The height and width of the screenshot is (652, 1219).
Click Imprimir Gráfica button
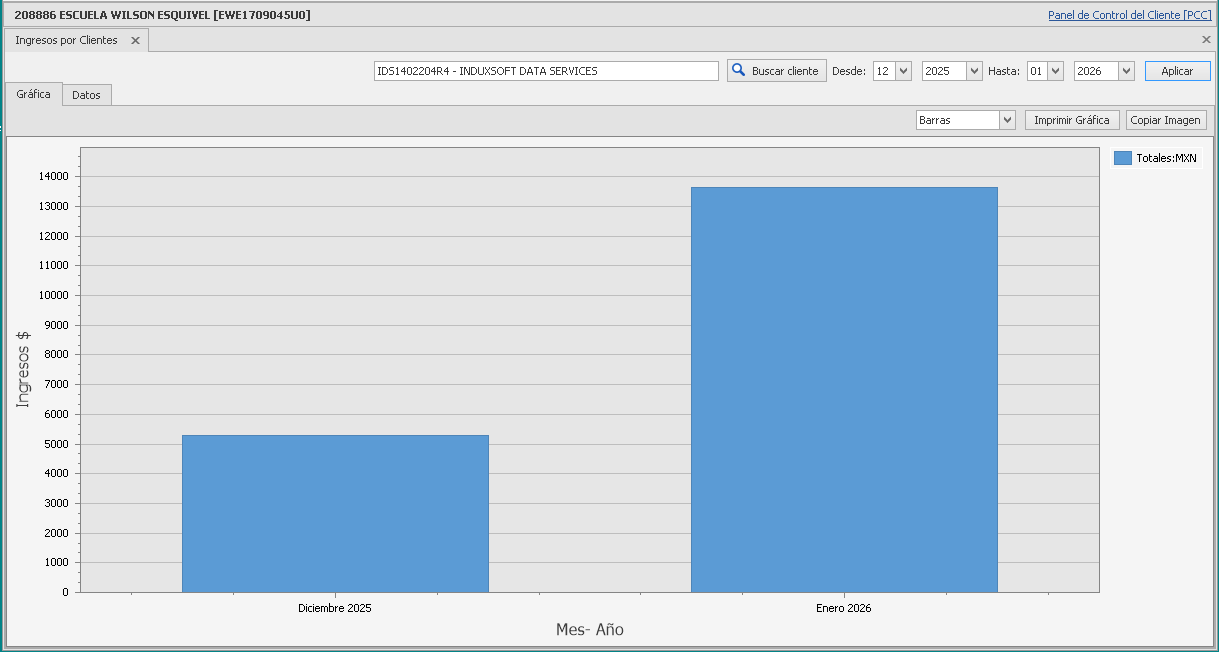pos(1071,120)
